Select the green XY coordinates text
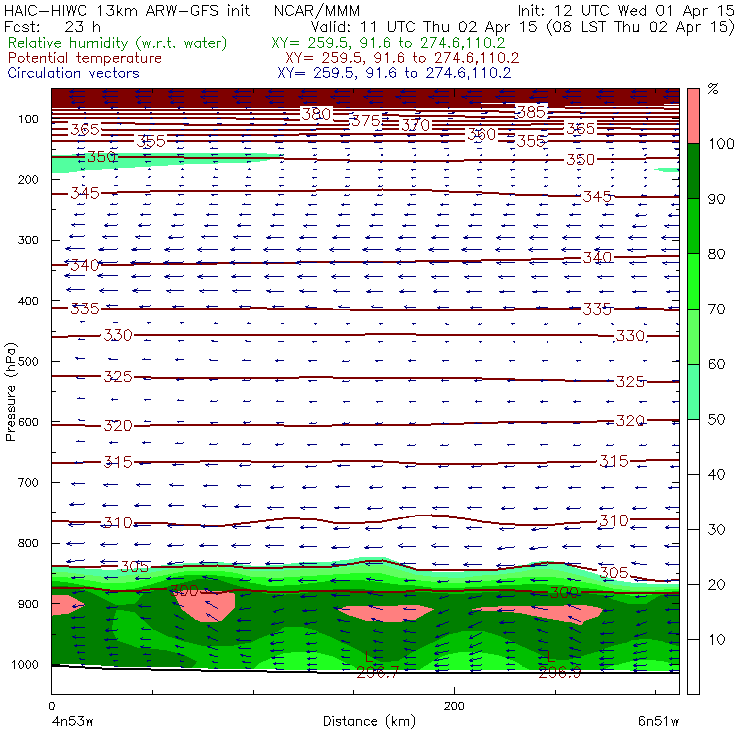The width and height of the screenshot is (740, 740). tap(388, 43)
